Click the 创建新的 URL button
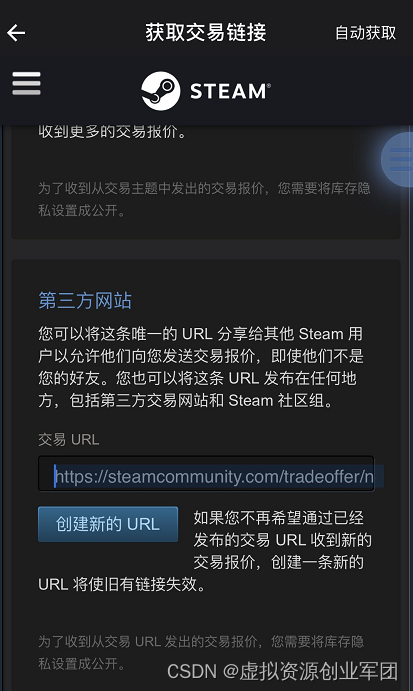 pos(108,524)
